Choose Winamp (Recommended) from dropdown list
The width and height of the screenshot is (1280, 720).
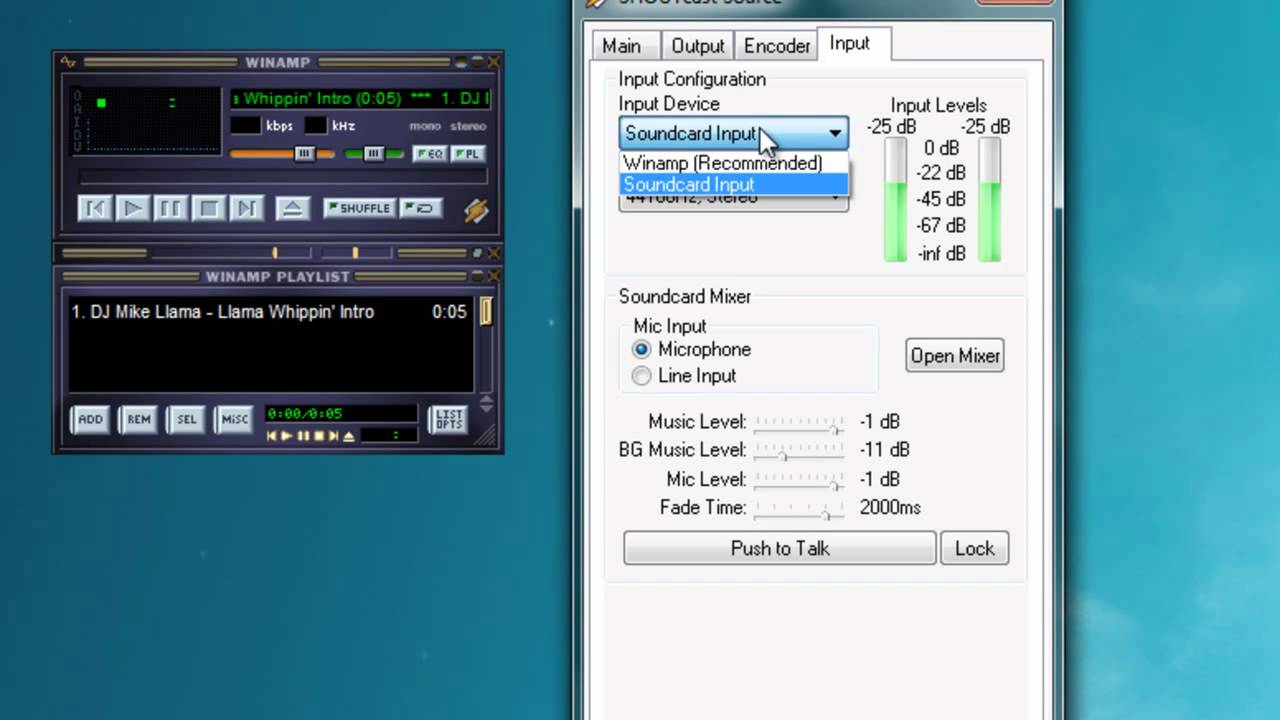(733, 163)
